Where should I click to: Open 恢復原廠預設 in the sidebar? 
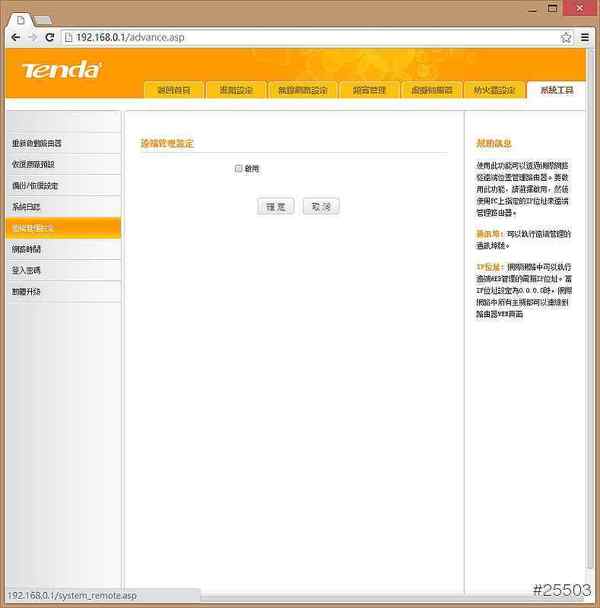[64, 164]
